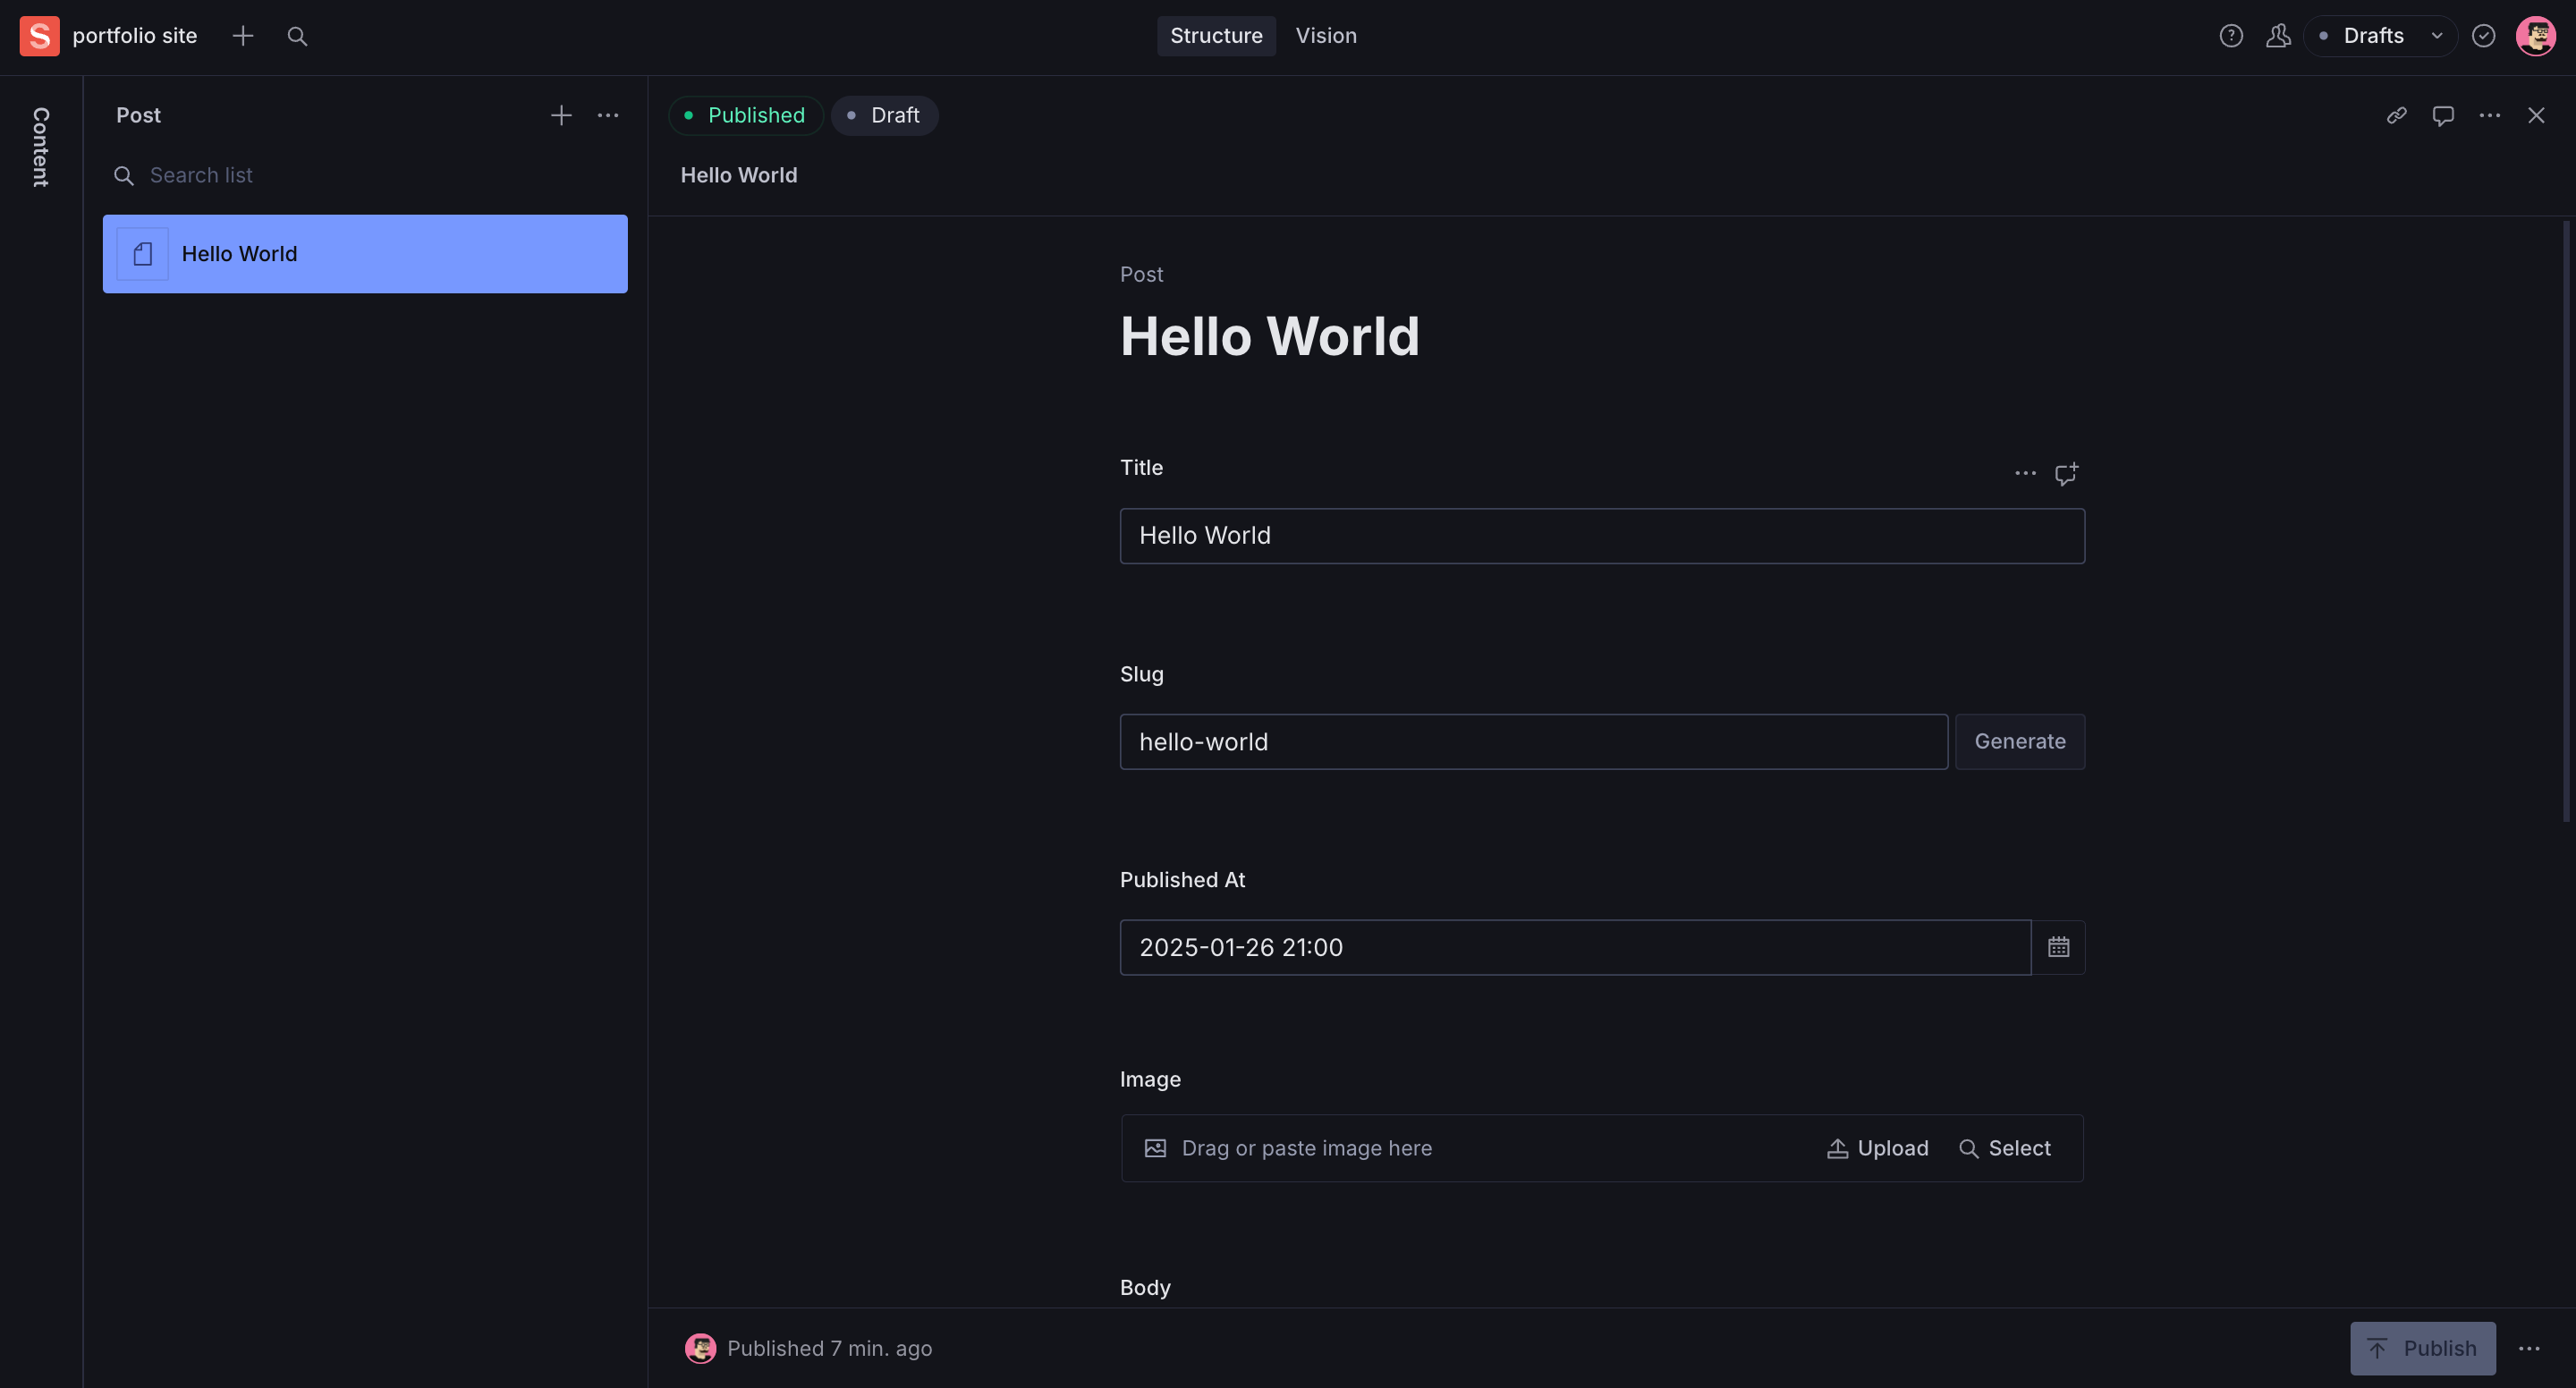
Task: Open the help question mark icon
Action: click(2230, 36)
